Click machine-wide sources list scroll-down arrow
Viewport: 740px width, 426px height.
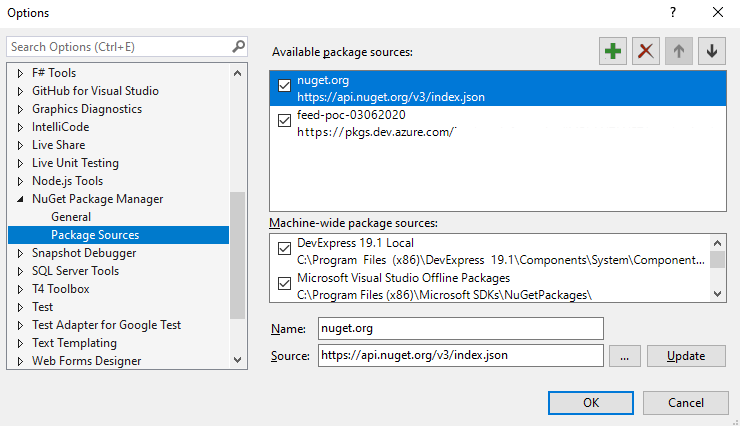click(x=717, y=294)
